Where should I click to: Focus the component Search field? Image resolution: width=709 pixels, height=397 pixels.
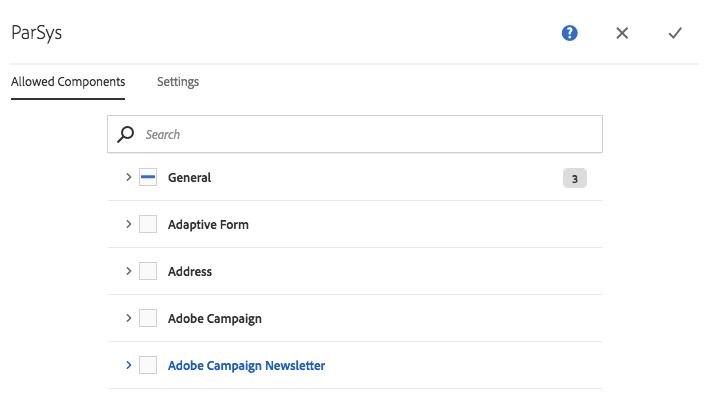click(x=355, y=134)
